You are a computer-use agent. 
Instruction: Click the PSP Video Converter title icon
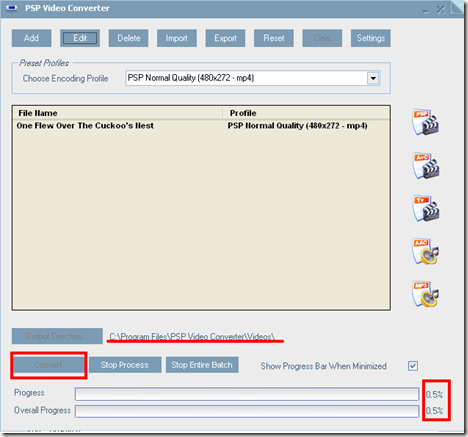tap(12, 8)
